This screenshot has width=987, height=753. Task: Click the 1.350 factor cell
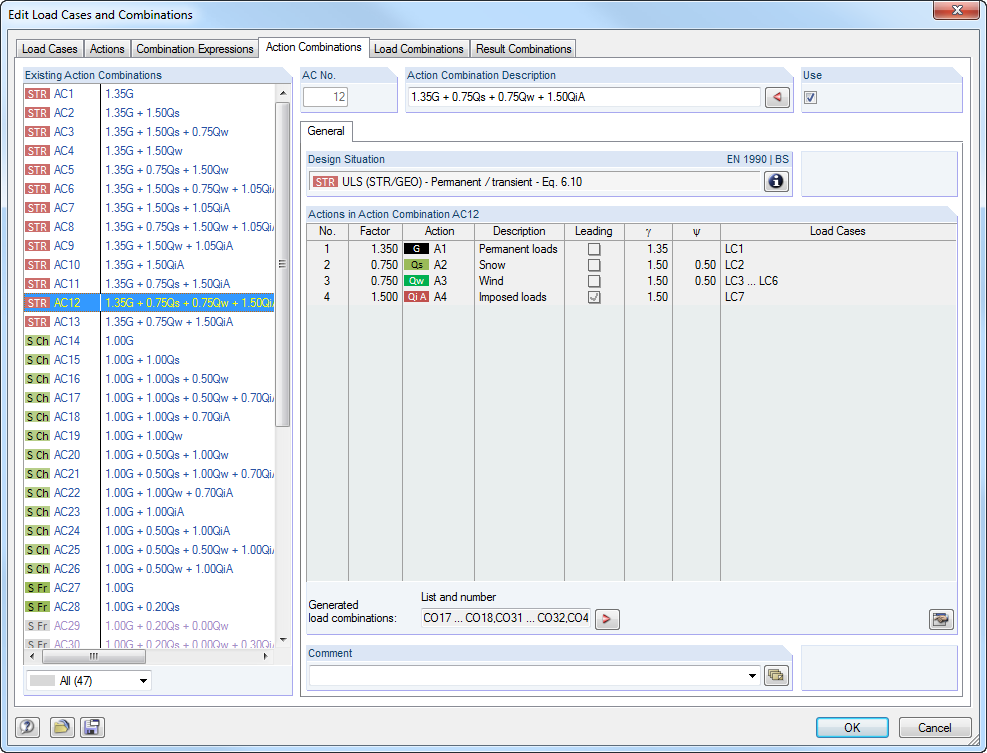click(x=375, y=249)
